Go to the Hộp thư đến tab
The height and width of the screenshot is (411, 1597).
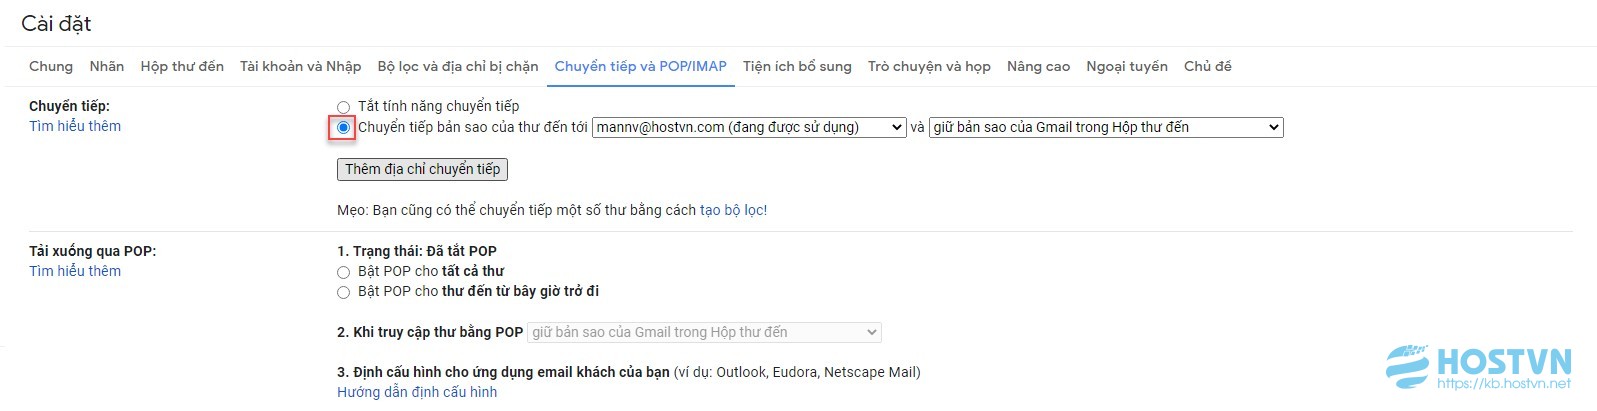point(182,66)
